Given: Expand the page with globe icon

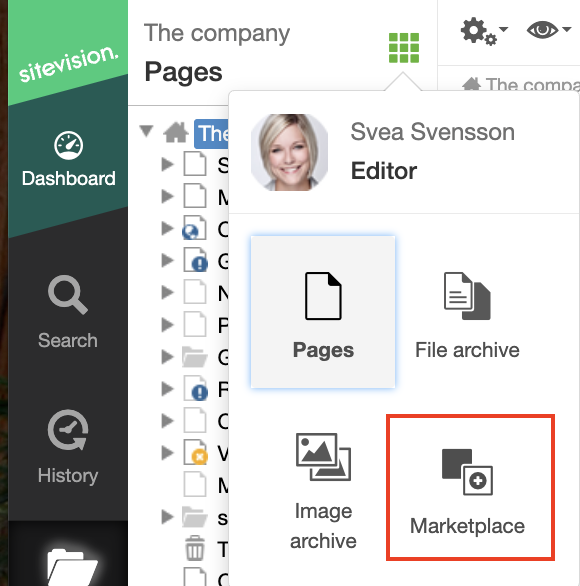Looking at the screenshot, I should click(167, 228).
